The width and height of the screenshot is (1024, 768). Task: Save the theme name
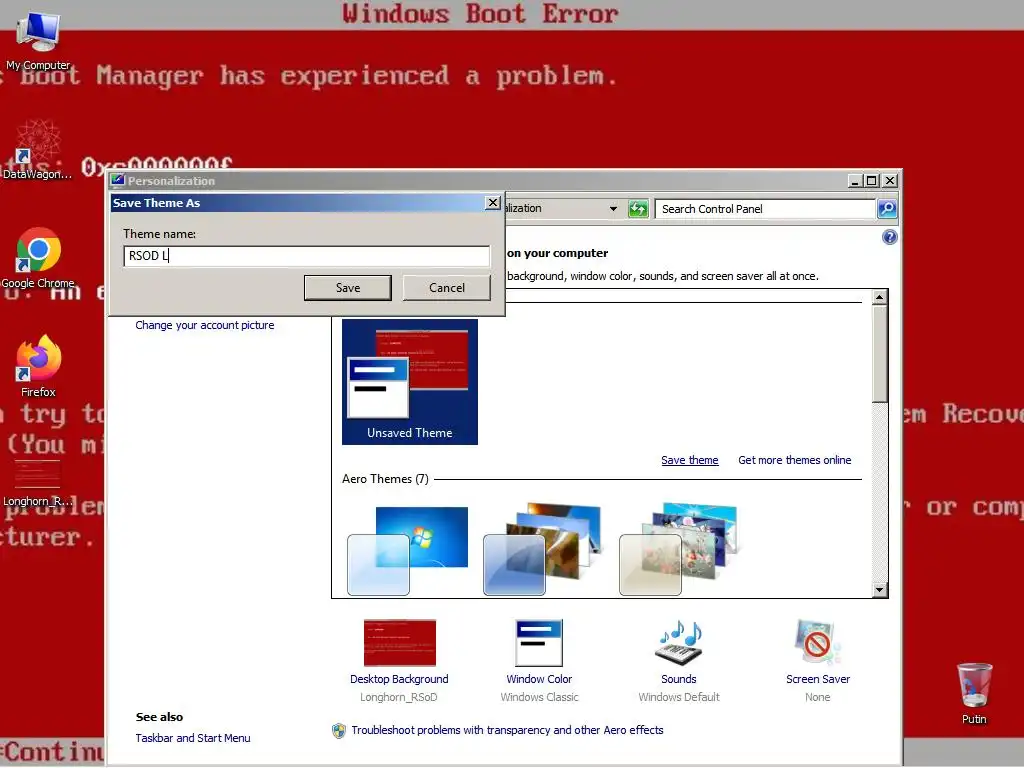tap(347, 288)
